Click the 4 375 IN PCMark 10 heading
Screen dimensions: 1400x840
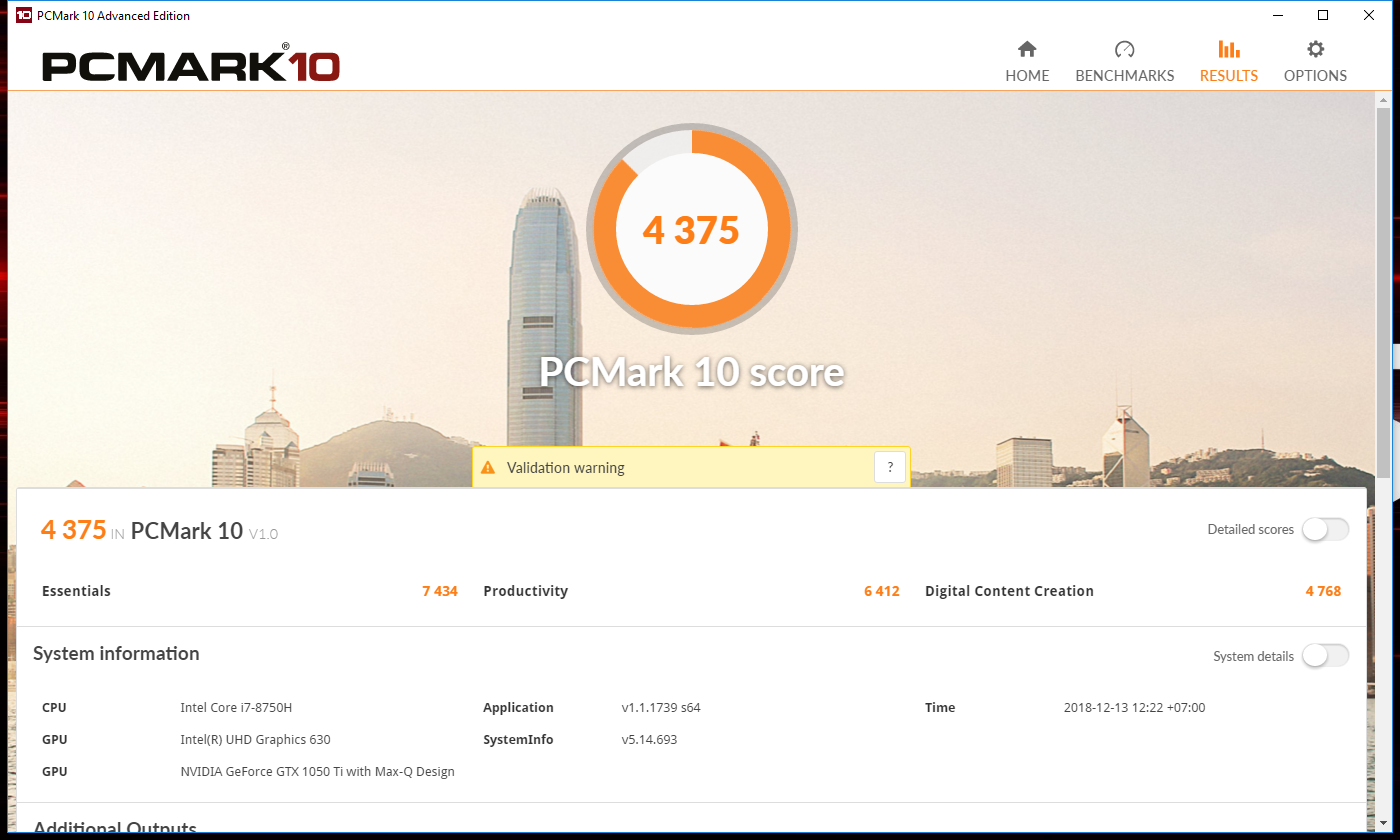[159, 530]
